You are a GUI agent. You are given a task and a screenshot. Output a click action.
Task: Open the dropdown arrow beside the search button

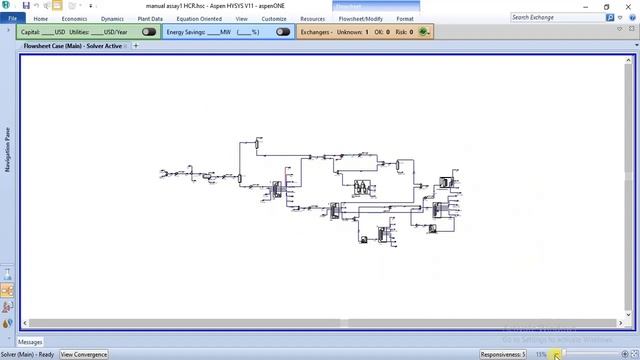[620, 18]
